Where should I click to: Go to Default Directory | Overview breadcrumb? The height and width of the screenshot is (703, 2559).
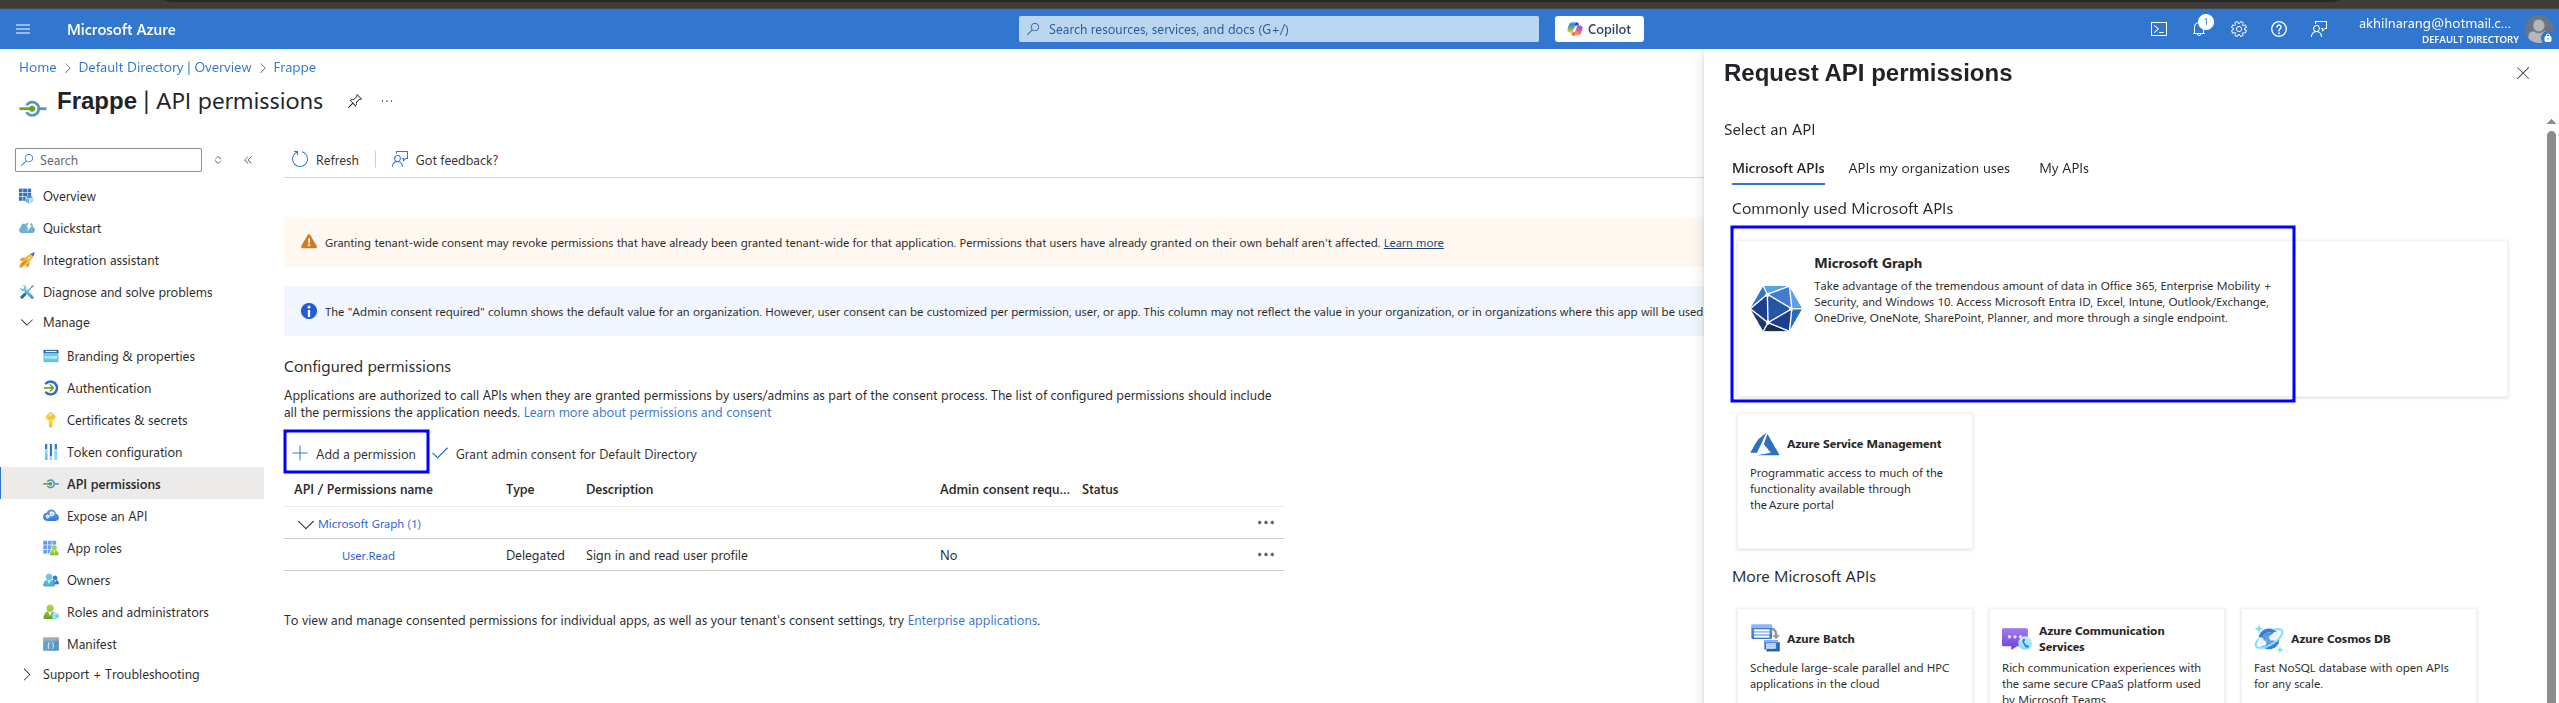pyautogui.click(x=165, y=67)
